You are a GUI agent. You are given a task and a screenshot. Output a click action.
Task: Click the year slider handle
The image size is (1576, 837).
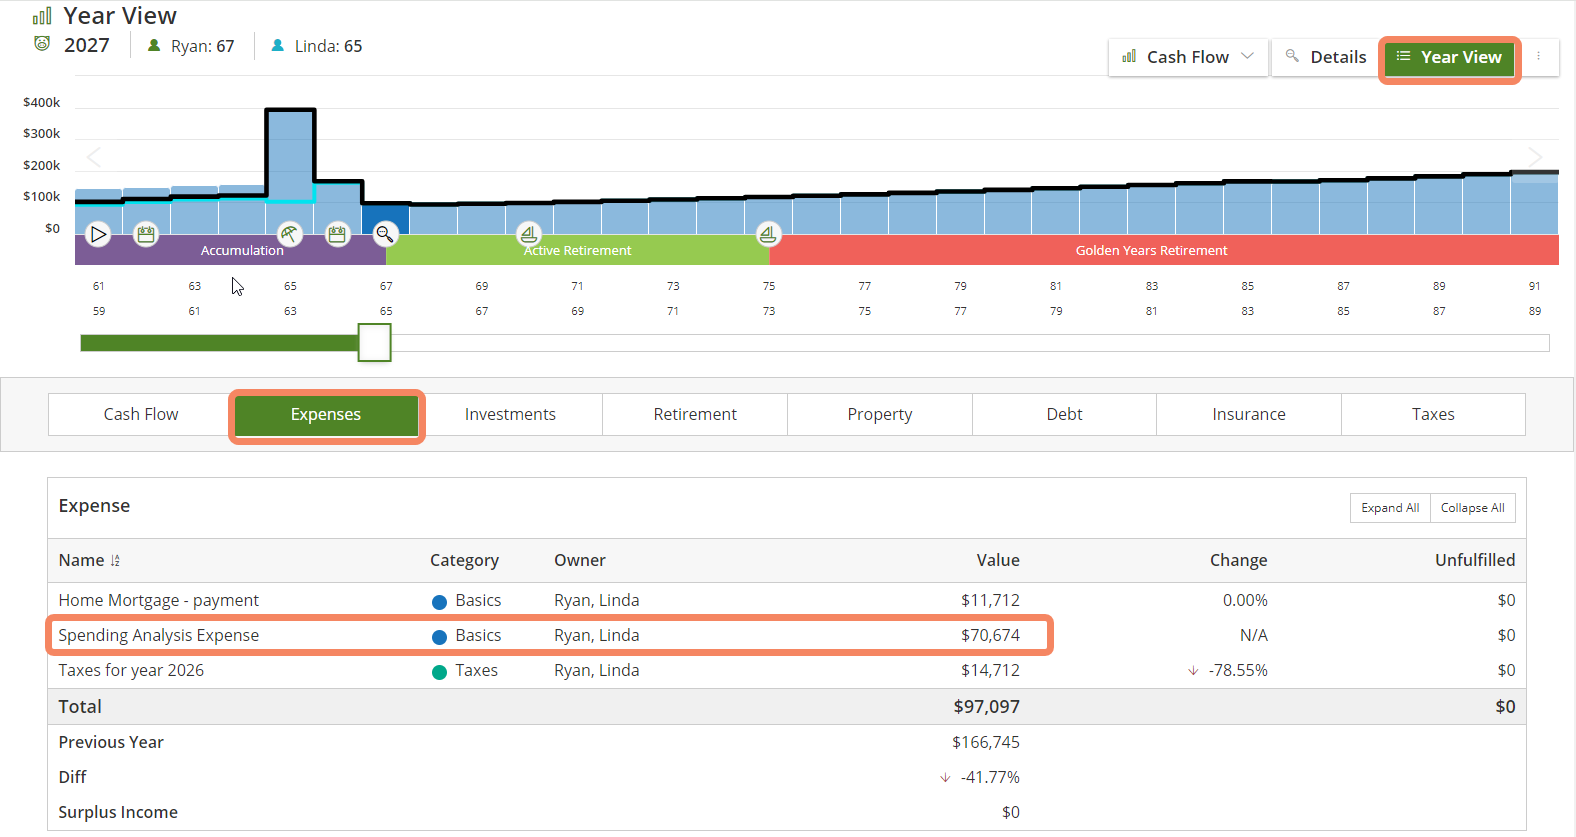click(375, 342)
